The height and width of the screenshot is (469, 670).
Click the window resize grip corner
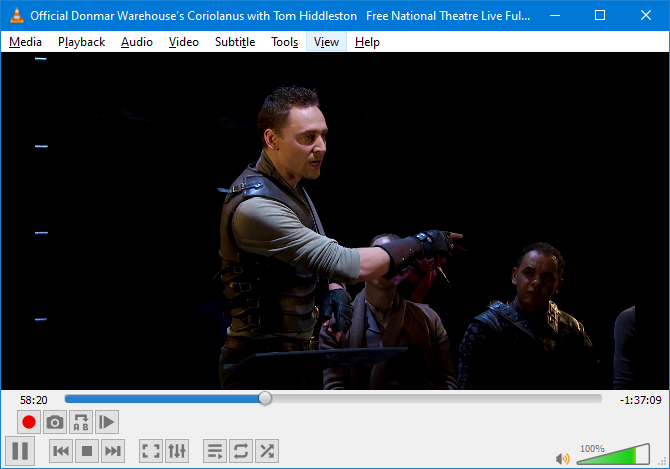click(x=664, y=463)
